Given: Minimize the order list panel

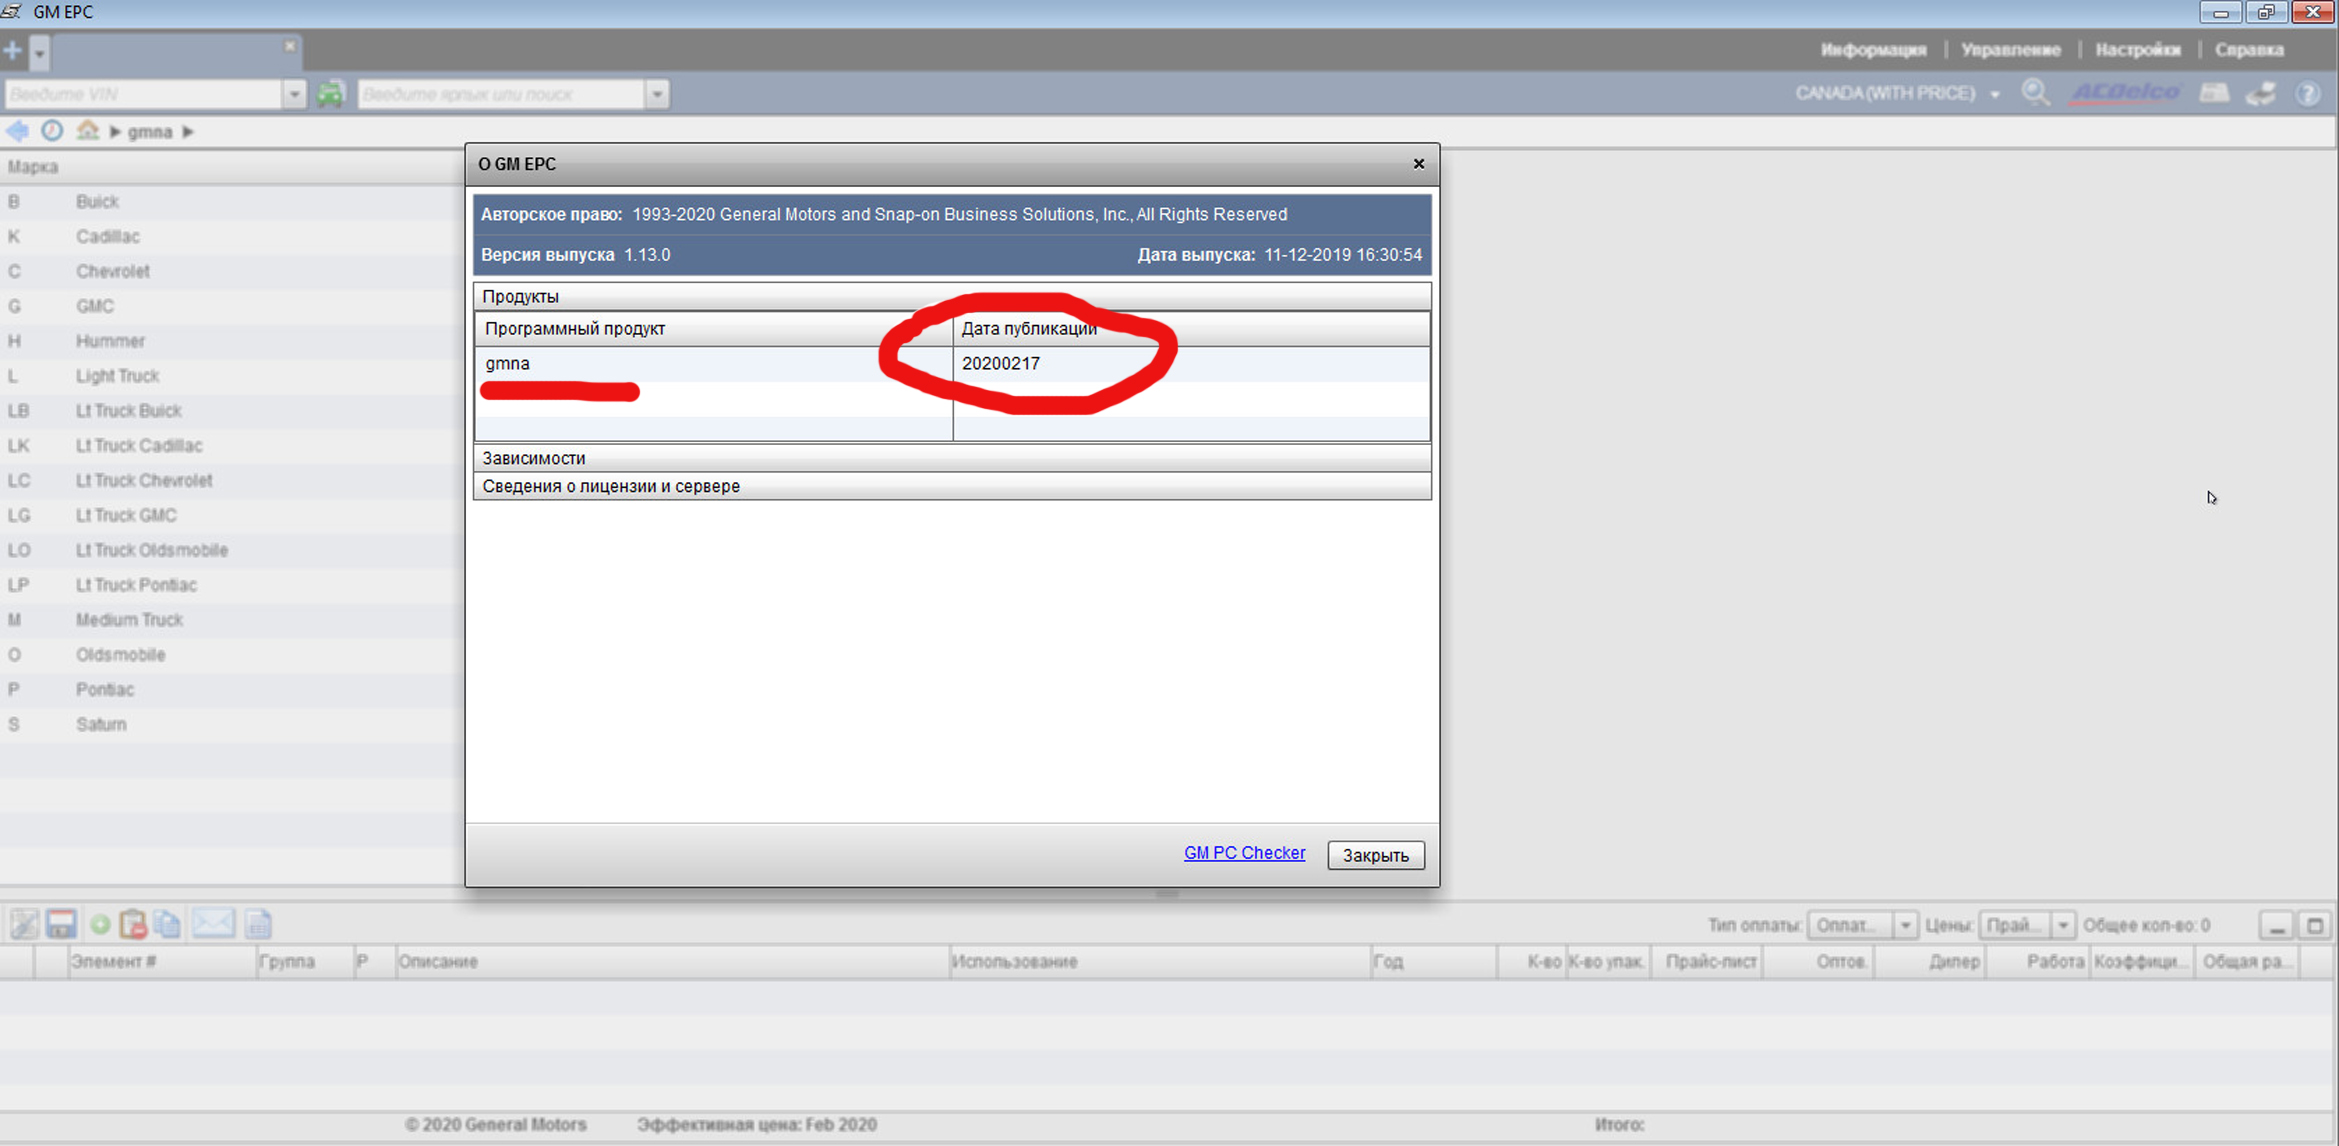Looking at the screenshot, I should tap(2277, 926).
